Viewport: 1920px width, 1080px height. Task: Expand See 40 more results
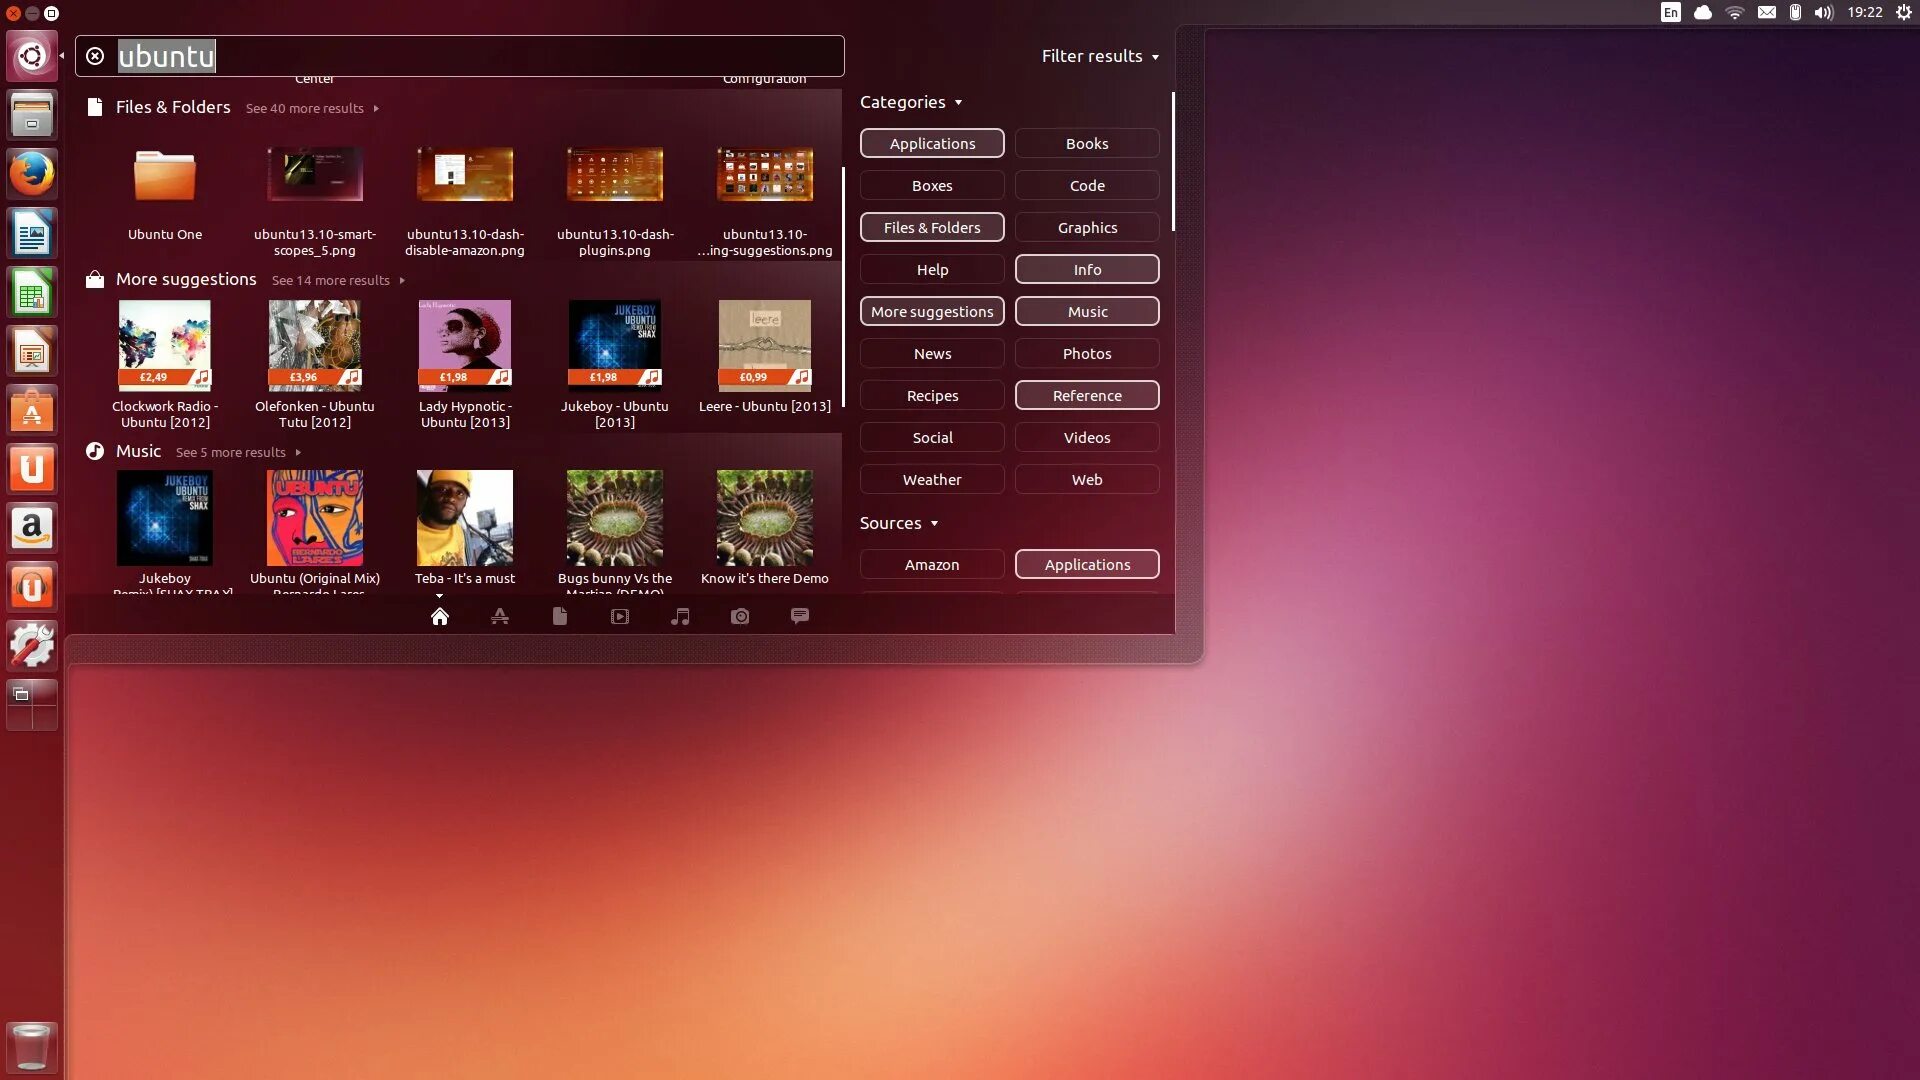(x=312, y=108)
